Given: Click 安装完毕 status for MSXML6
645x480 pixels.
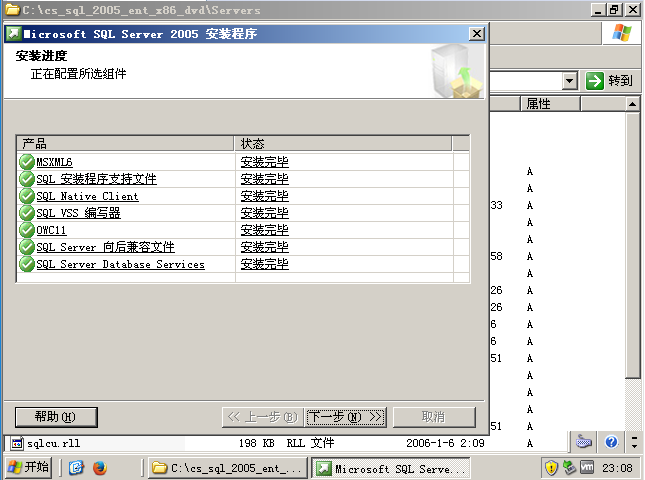Looking at the screenshot, I should click(x=264, y=162).
